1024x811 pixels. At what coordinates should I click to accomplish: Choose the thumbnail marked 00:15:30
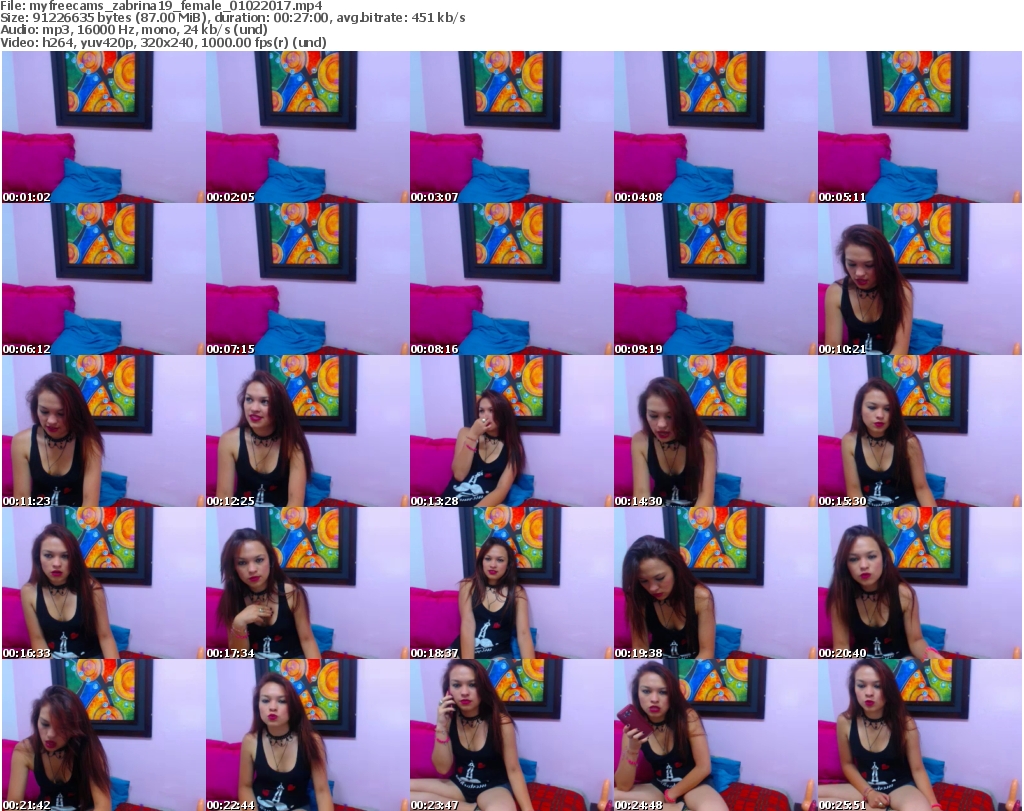coord(920,432)
